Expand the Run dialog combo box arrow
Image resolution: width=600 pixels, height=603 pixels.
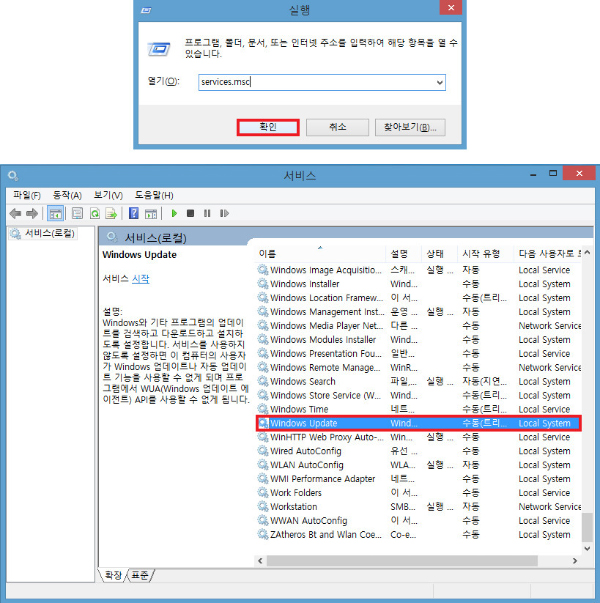(x=440, y=82)
